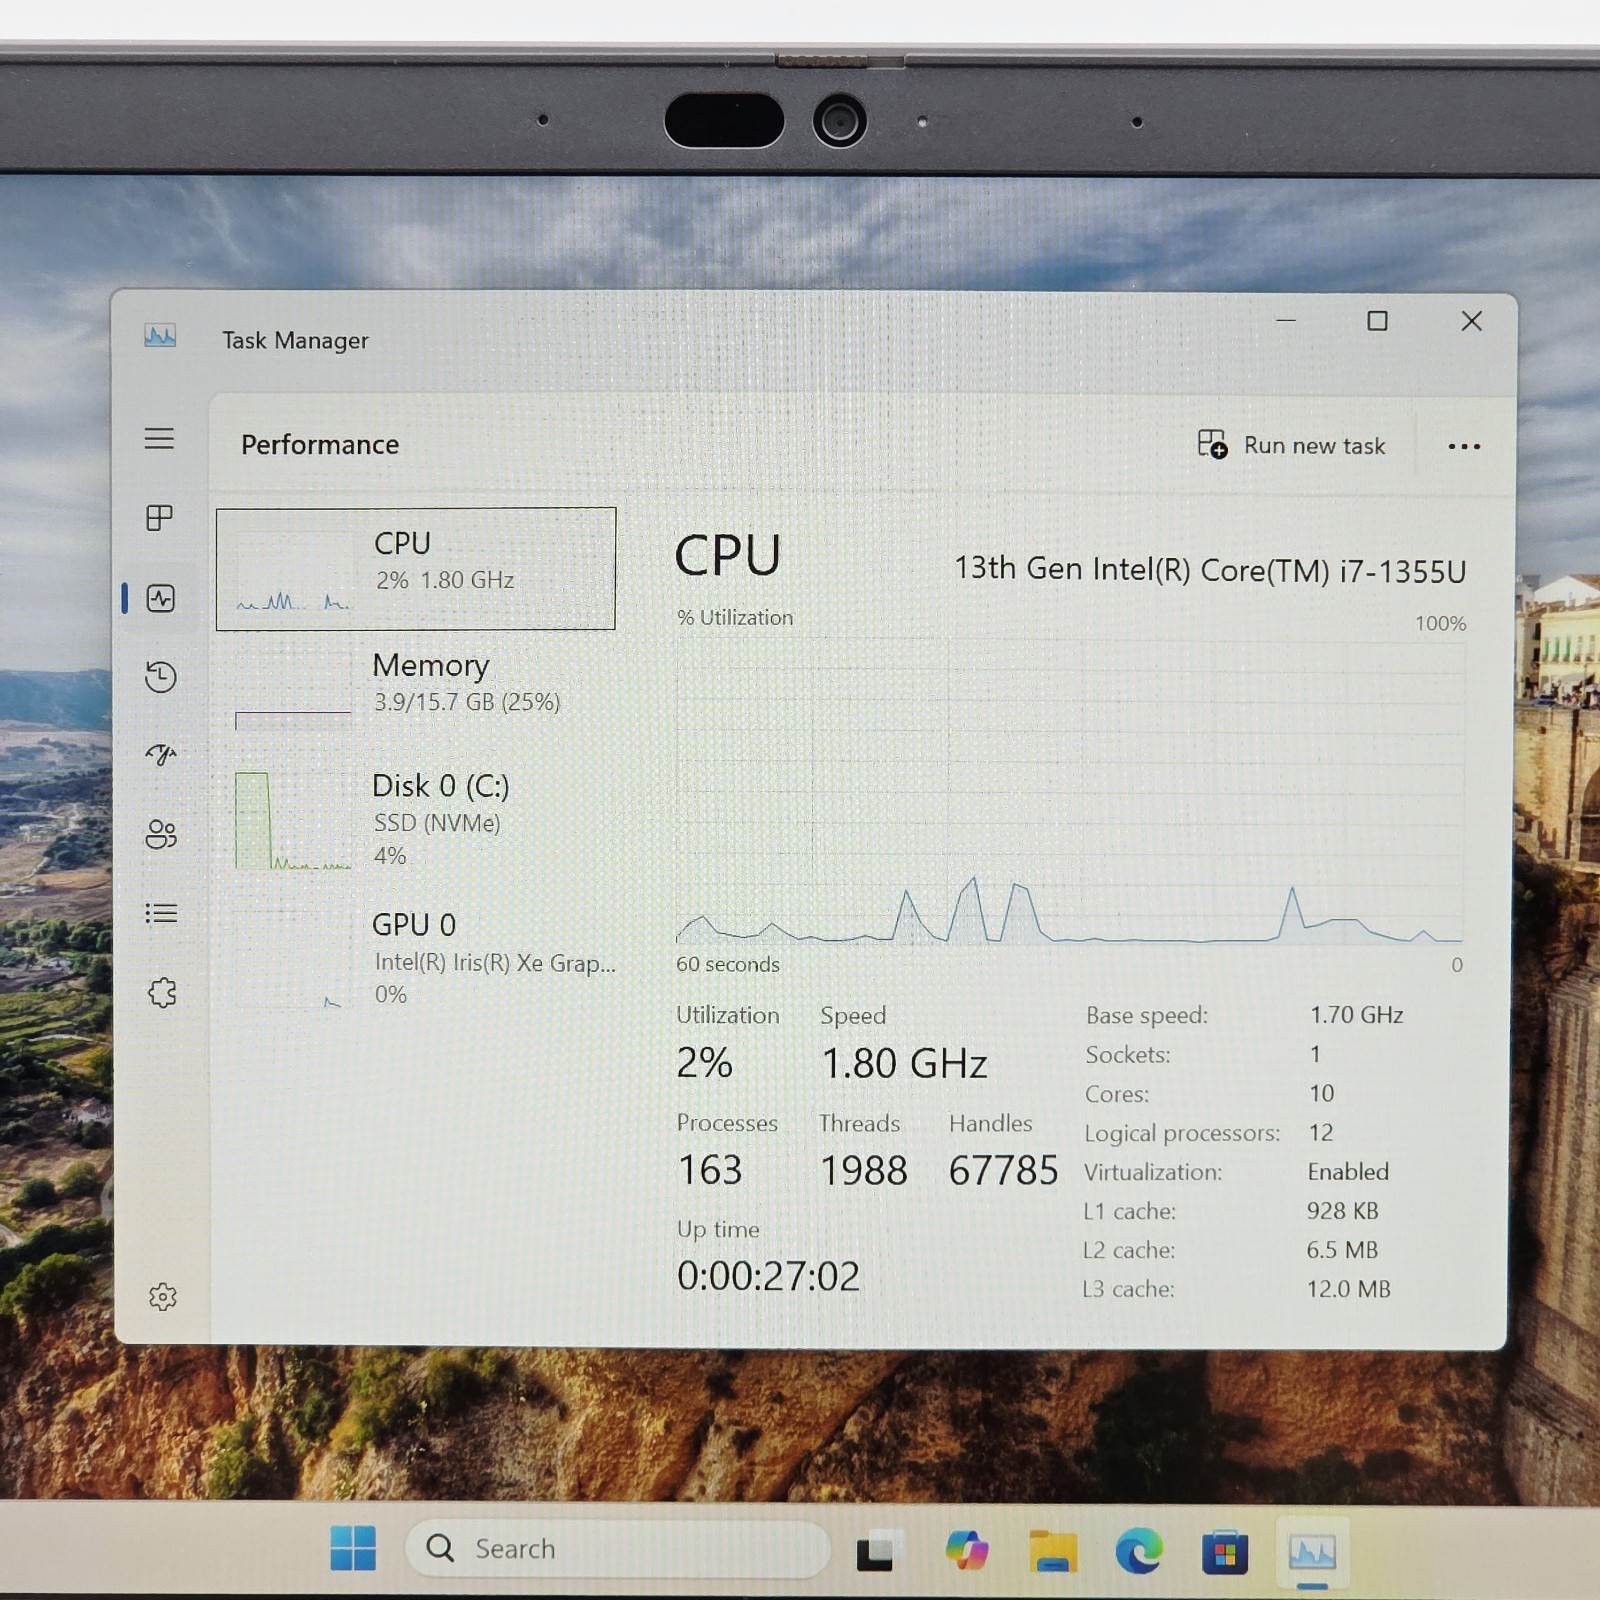Launch Microsoft Edge from the taskbar

tap(1139, 1552)
